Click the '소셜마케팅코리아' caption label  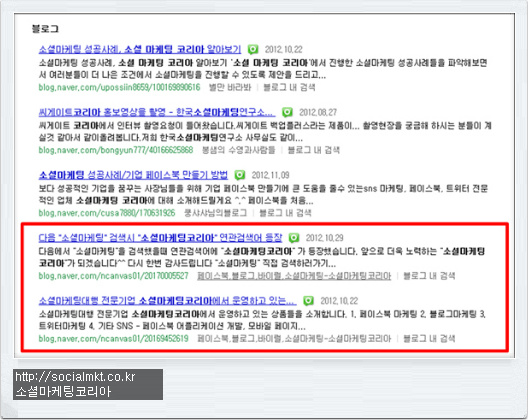63,392
